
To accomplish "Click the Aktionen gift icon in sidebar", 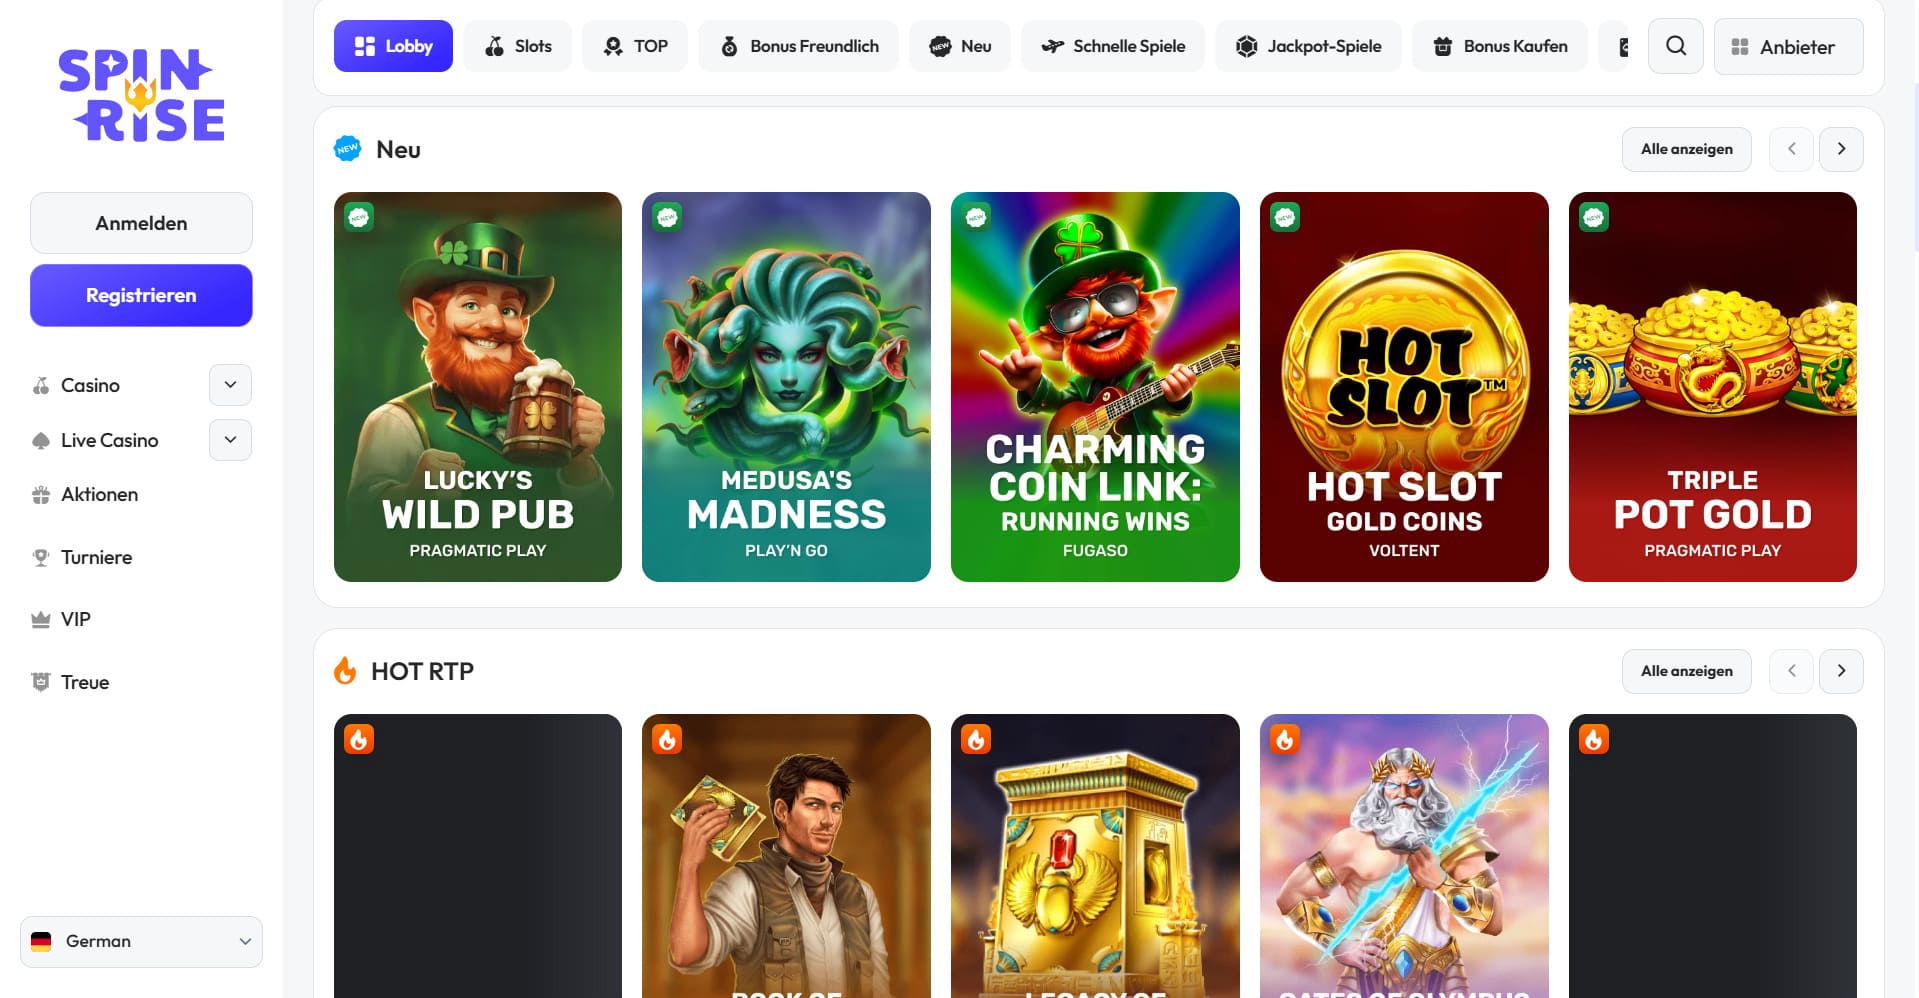I will pos(41,495).
